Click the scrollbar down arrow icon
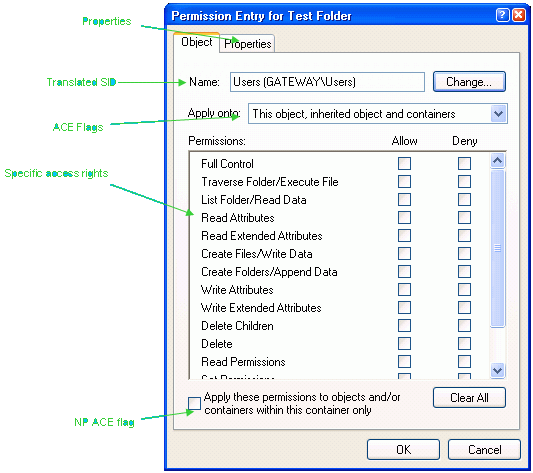The image size is (533, 473). click(x=498, y=370)
